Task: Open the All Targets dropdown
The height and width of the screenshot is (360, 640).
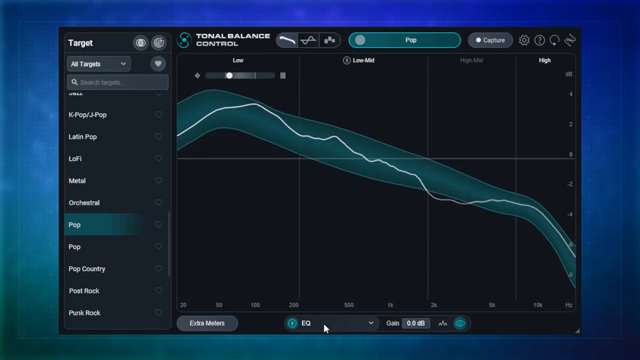Action: coord(98,64)
